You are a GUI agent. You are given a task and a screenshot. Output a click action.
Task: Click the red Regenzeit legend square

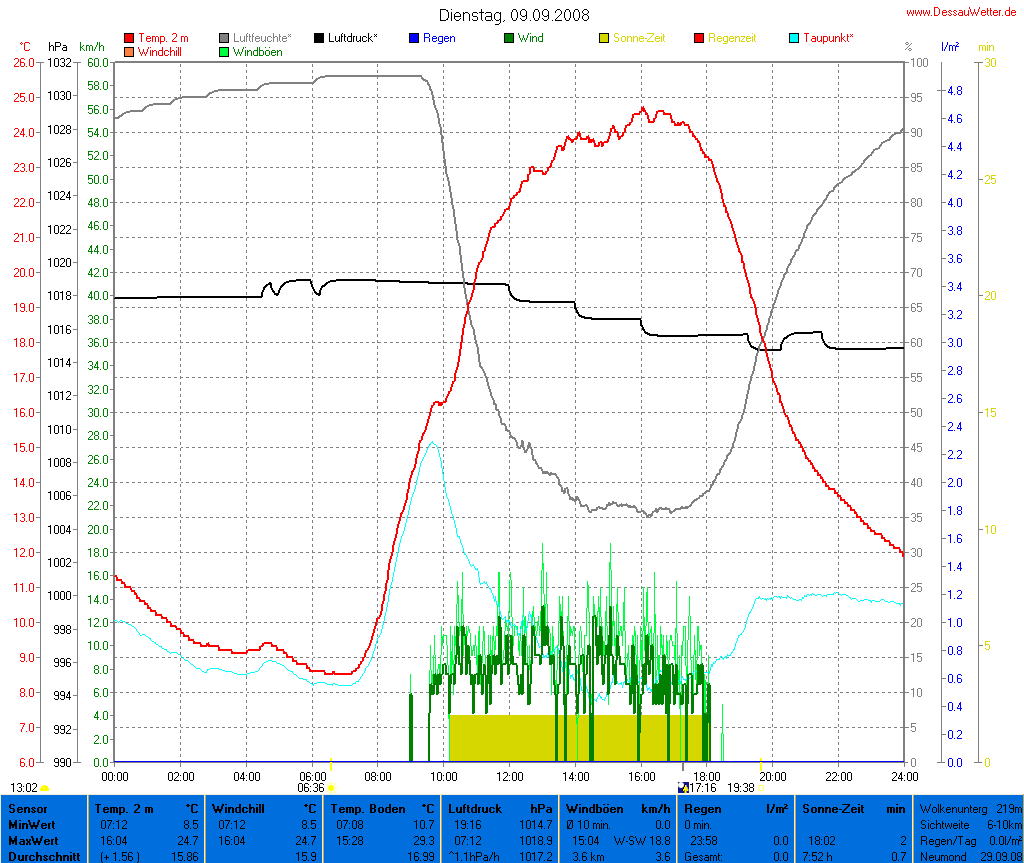click(699, 38)
